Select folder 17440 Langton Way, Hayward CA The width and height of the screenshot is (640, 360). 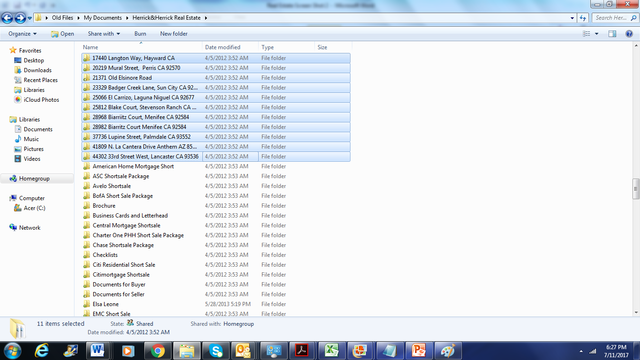click(216, 58)
